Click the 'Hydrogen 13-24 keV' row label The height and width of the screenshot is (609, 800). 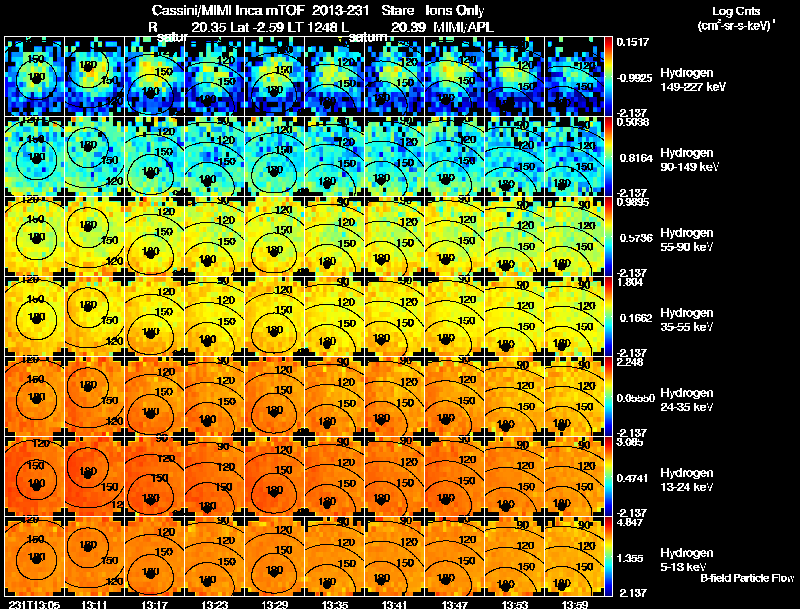[686, 480]
